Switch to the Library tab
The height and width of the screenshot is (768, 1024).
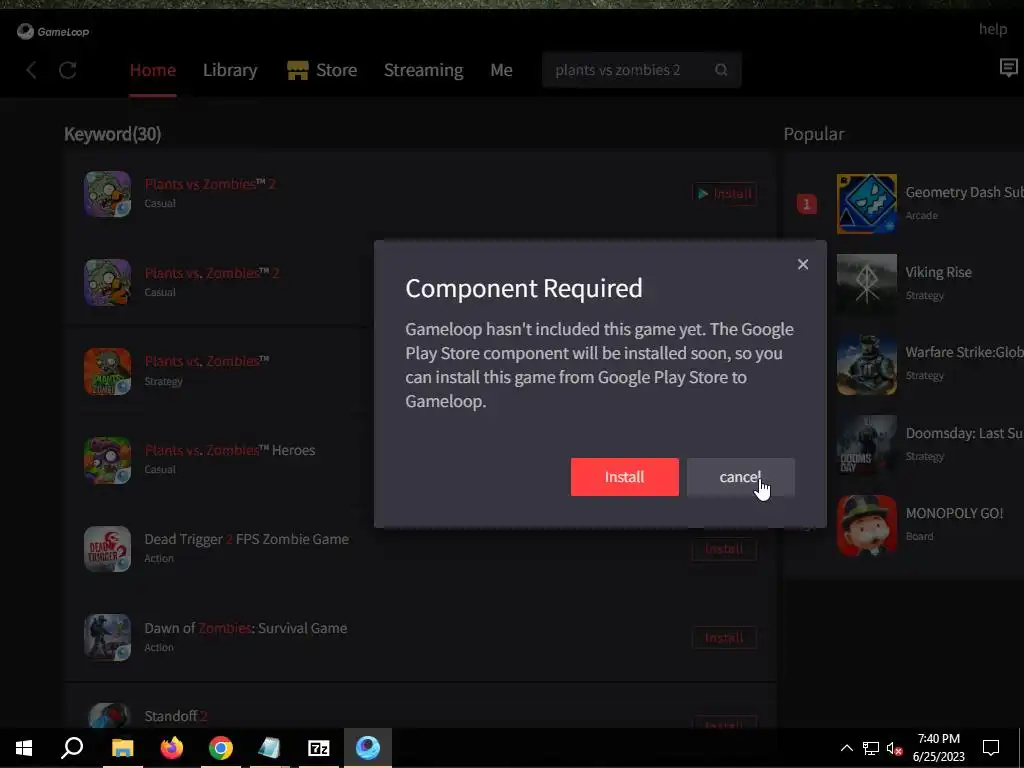[x=230, y=70]
